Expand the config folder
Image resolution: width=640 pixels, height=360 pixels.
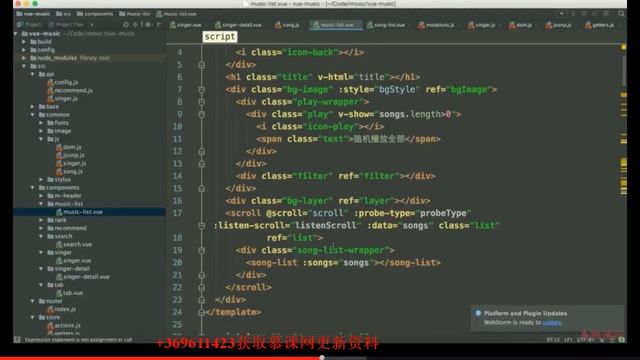point(24,50)
